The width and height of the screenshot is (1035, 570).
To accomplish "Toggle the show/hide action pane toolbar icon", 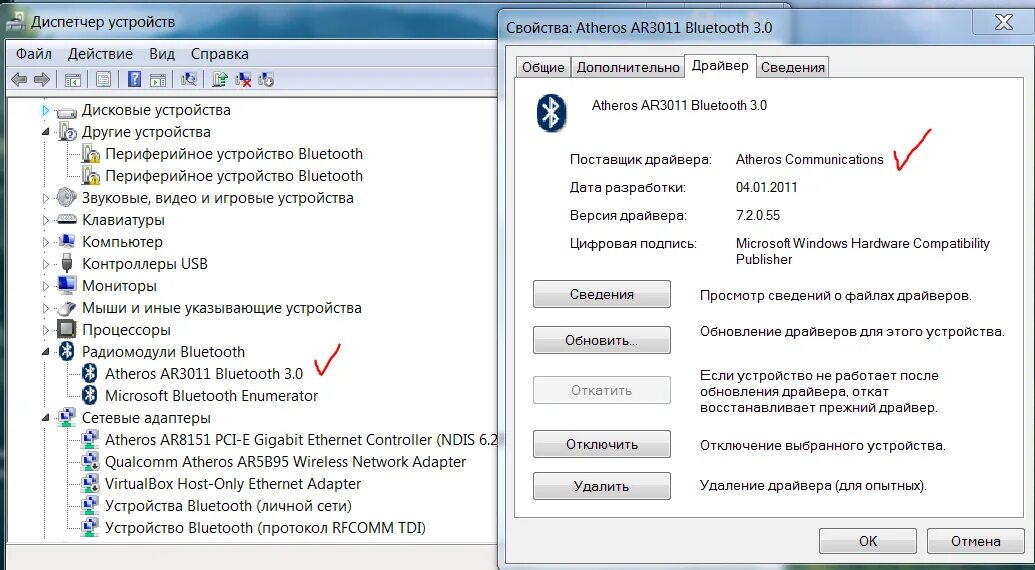I will click(x=157, y=80).
